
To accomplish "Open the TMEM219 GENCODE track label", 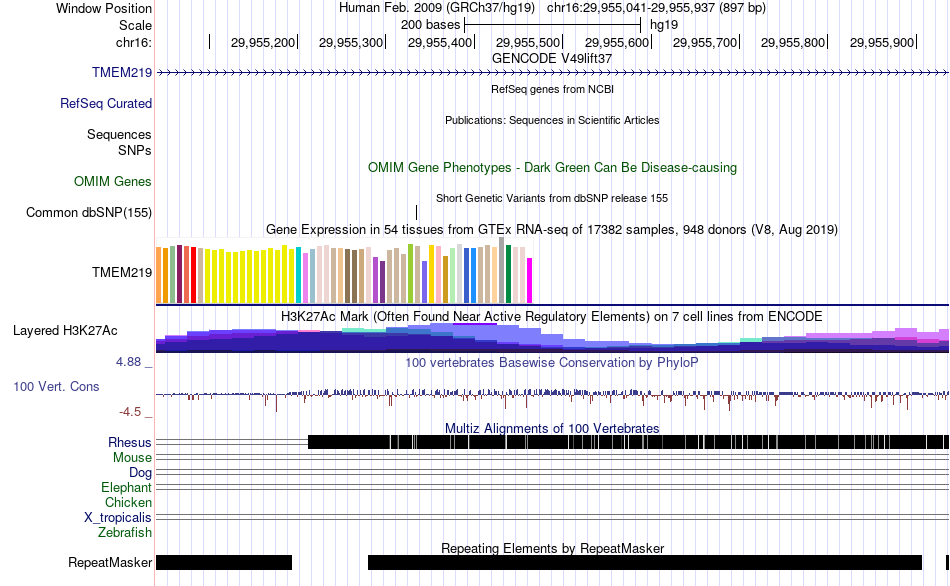I will coord(122,73).
